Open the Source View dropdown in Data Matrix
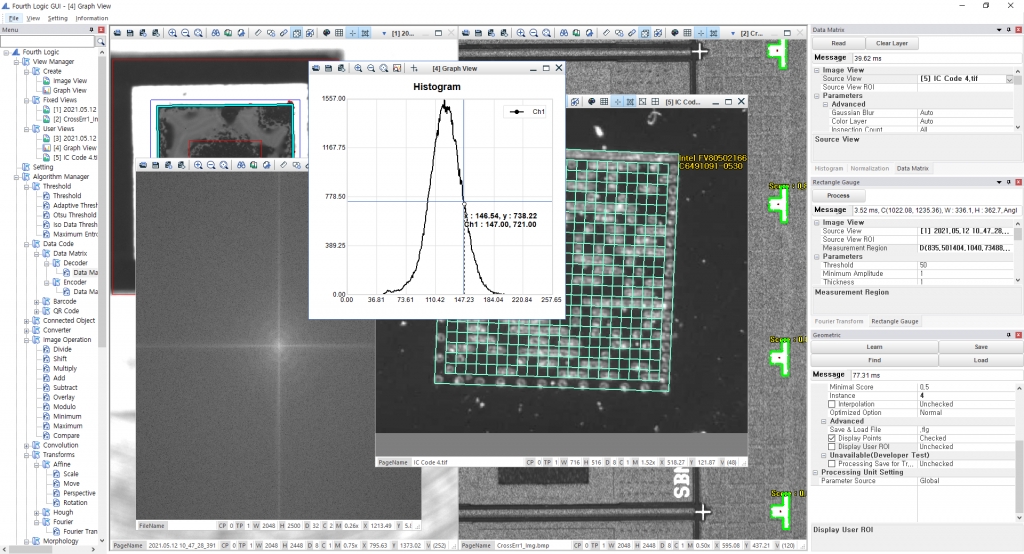 (x=1010, y=79)
